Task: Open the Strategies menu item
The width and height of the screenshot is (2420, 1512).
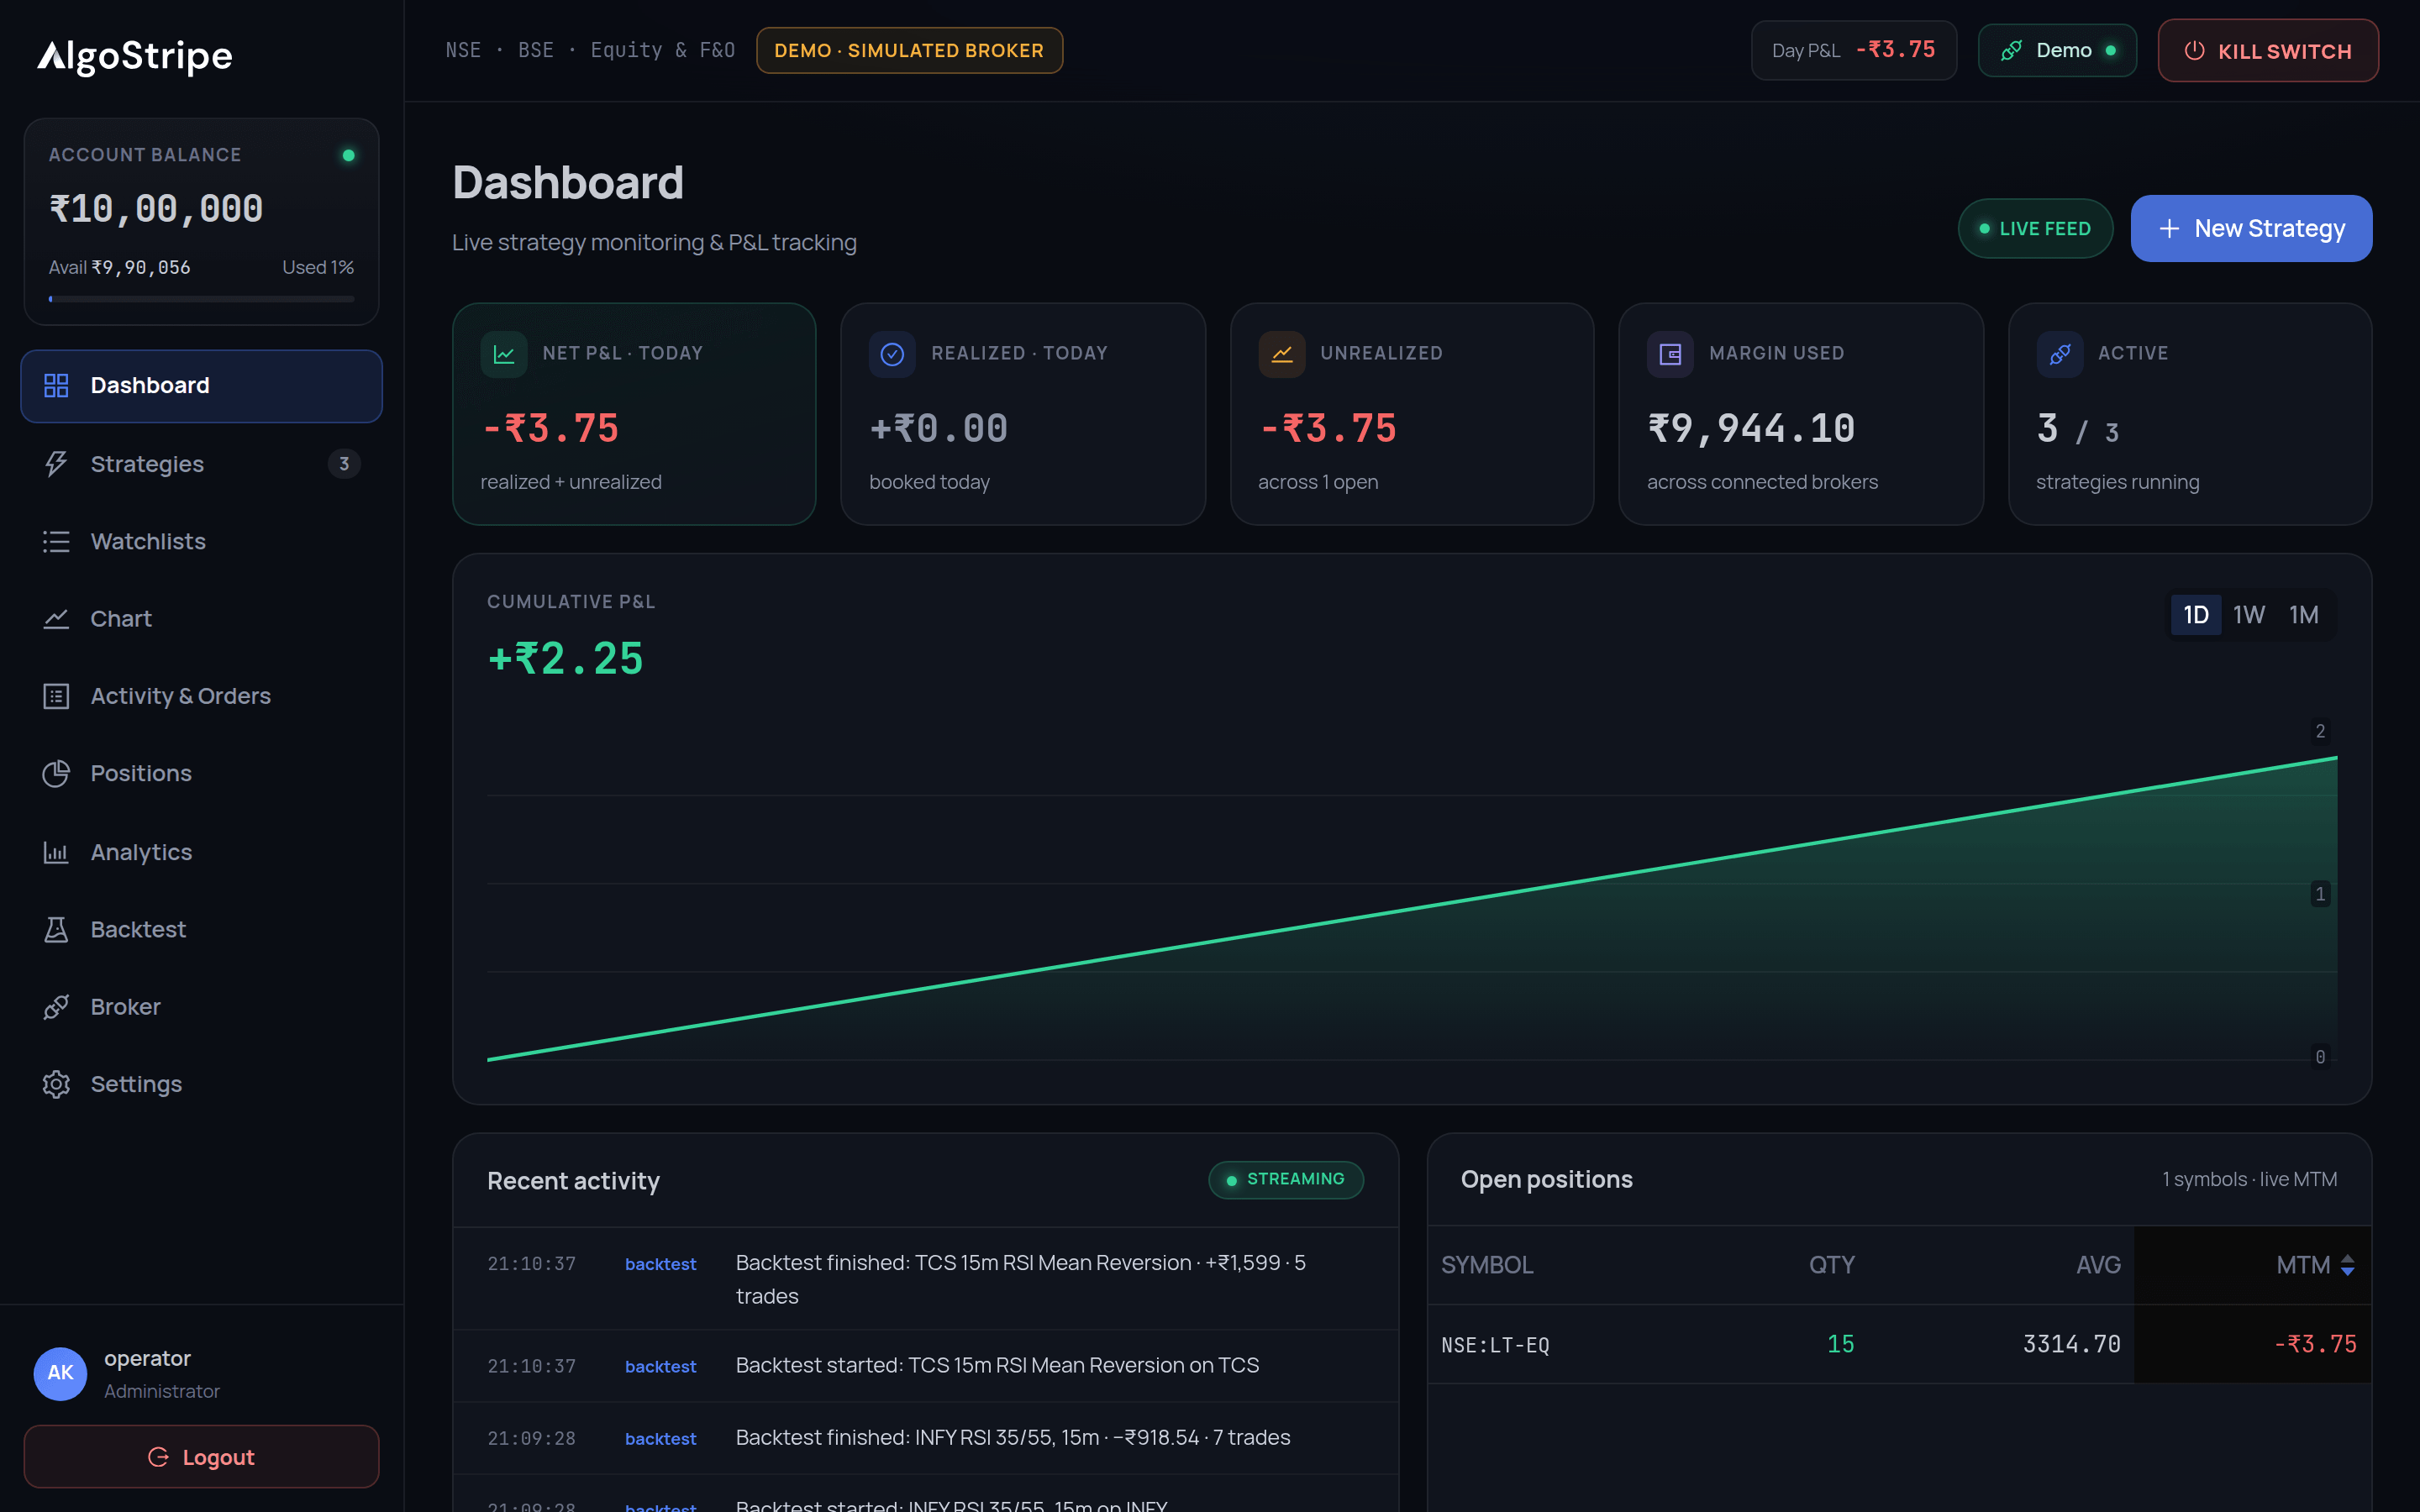Action: (x=201, y=464)
